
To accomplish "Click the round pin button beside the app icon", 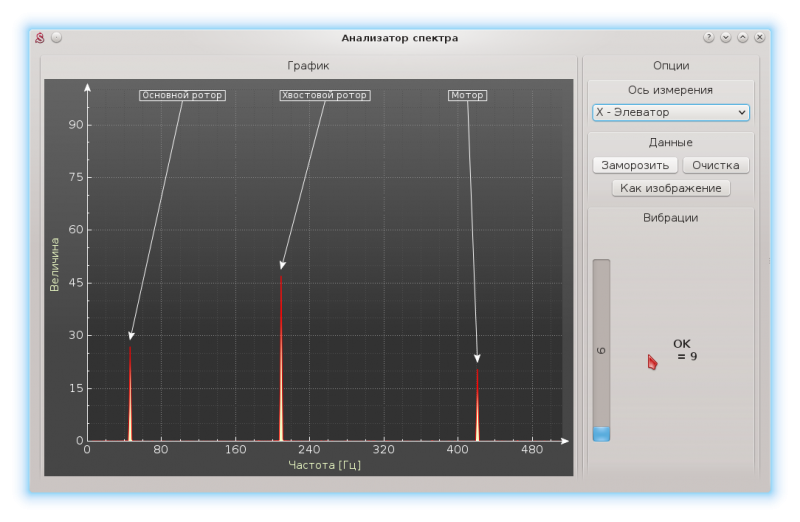I will 57,38.
